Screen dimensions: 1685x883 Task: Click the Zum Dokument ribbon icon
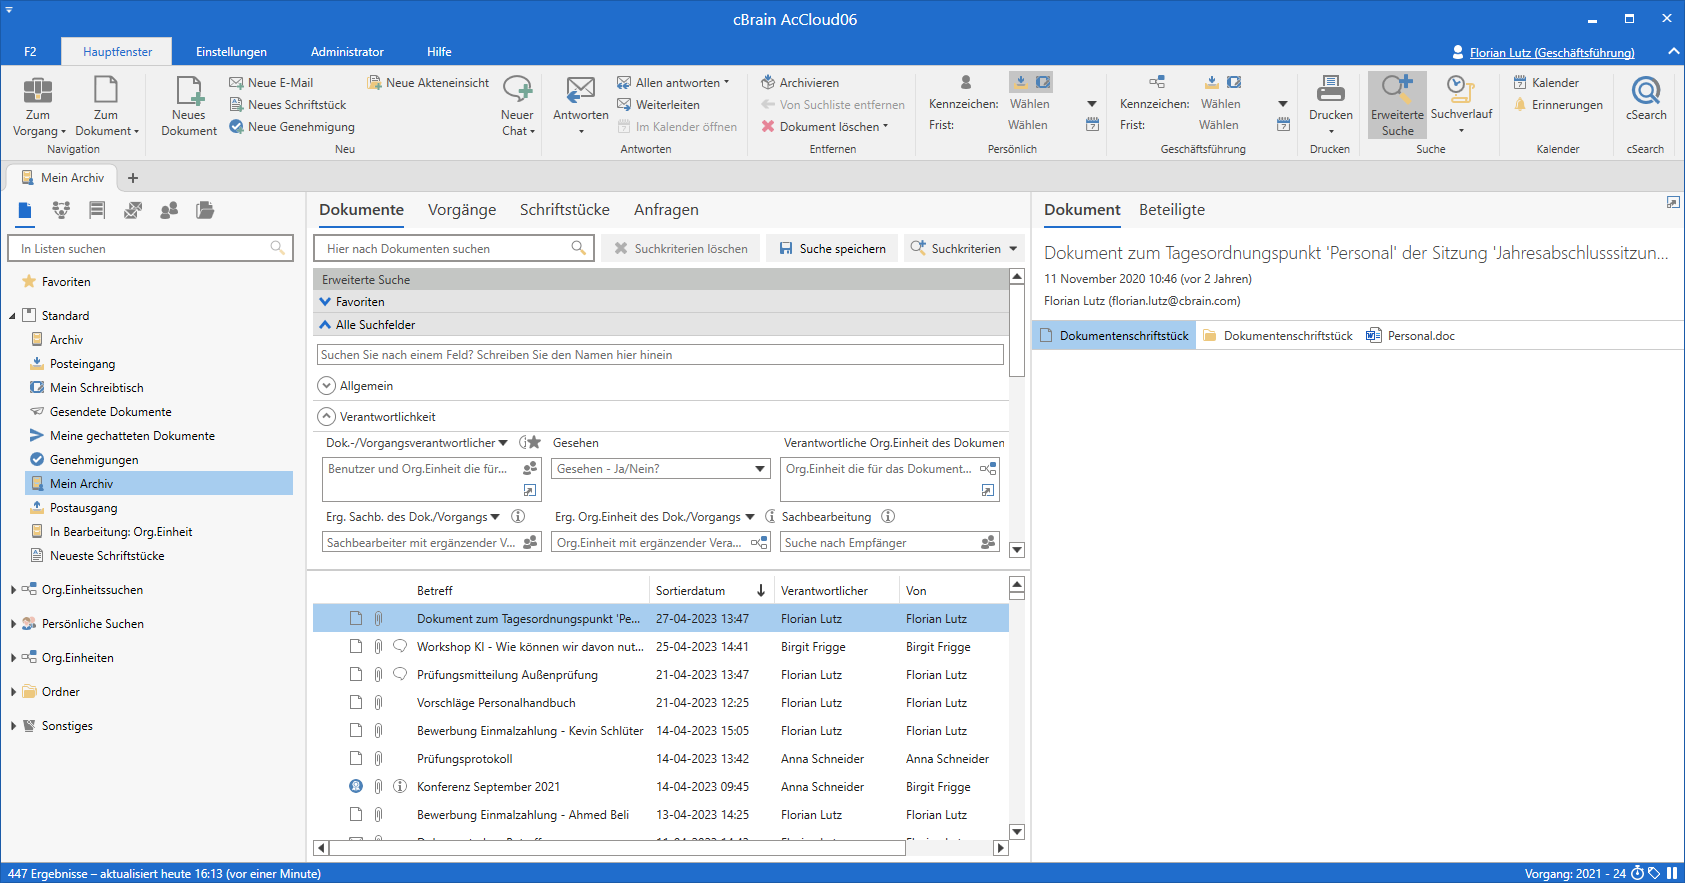click(106, 90)
